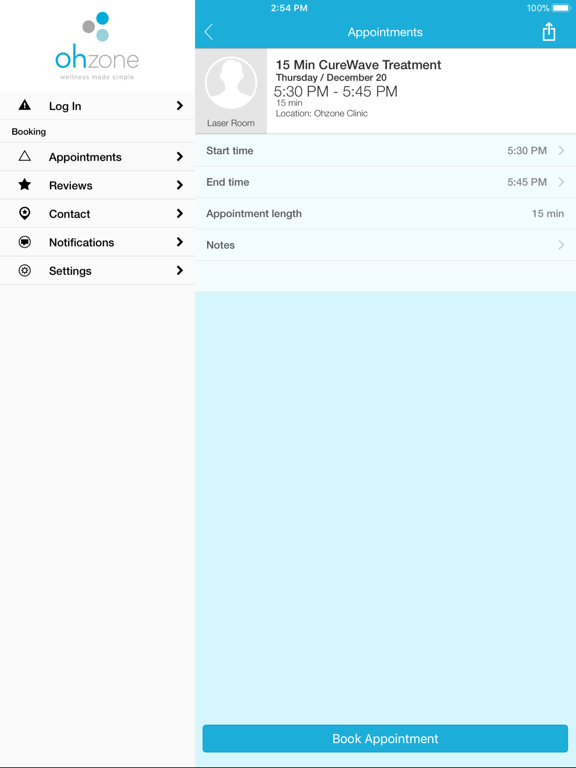Viewport: 576px width, 768px height.
Task: Expand the Appointments sidebar chevron
Action: point(180,156)
